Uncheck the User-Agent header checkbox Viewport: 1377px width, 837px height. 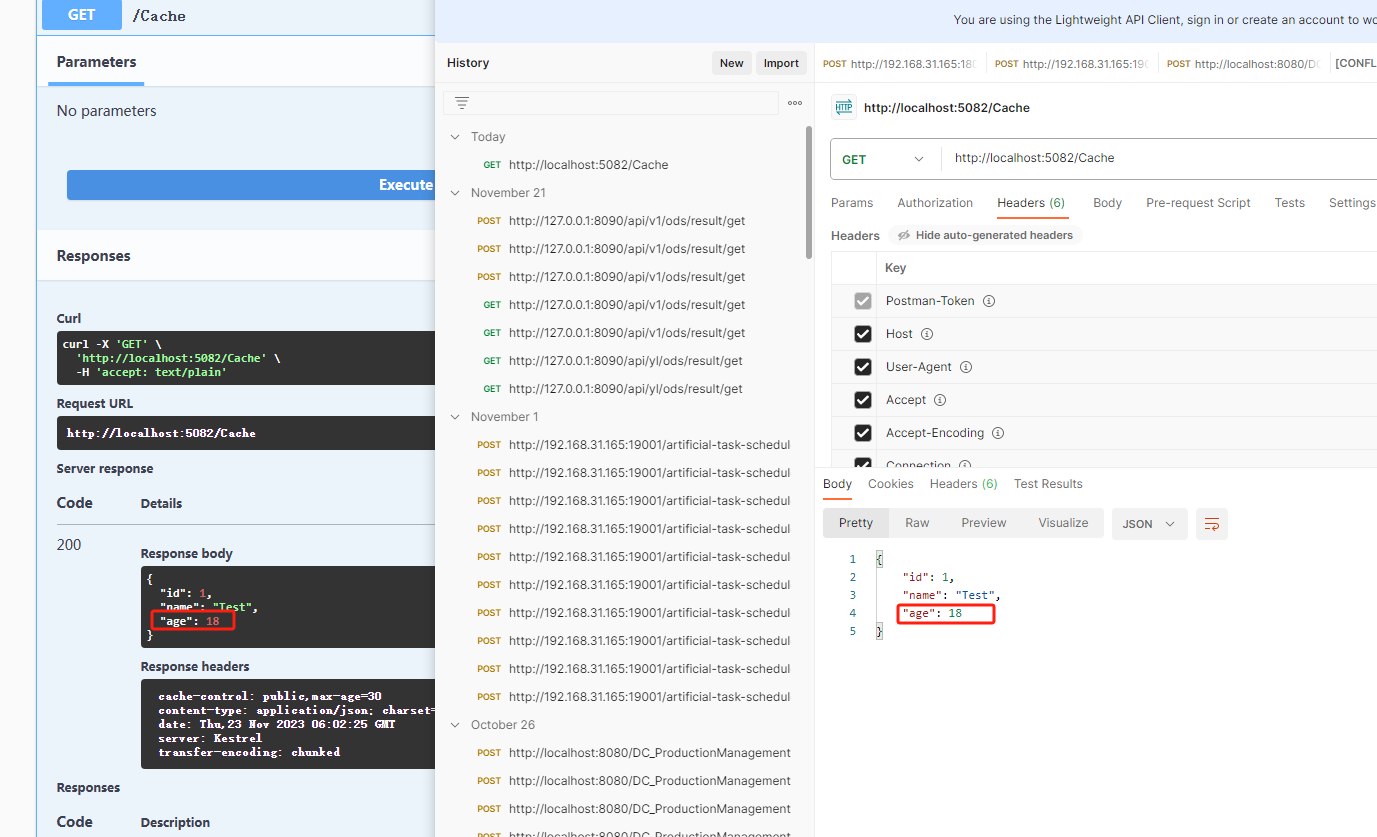tap(863, 367)
